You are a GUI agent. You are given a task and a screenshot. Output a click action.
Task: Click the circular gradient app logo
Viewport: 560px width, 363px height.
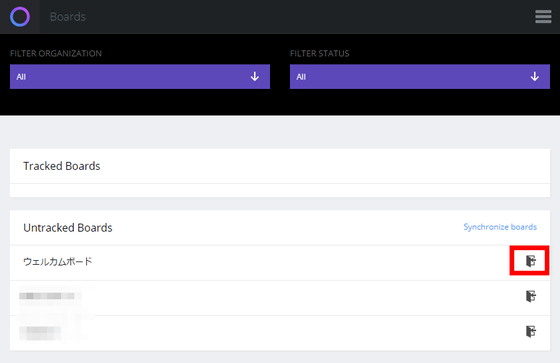coord(20,17)
